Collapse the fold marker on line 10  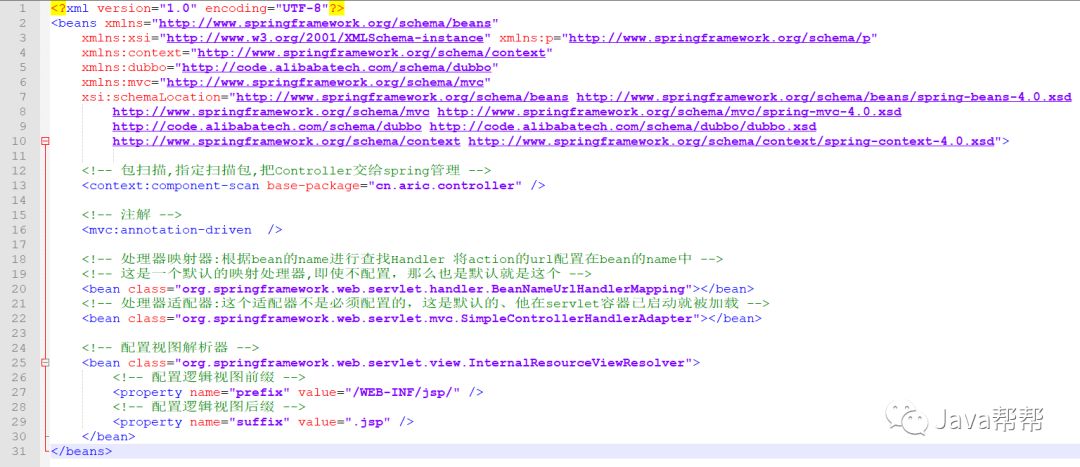(45, 142)
